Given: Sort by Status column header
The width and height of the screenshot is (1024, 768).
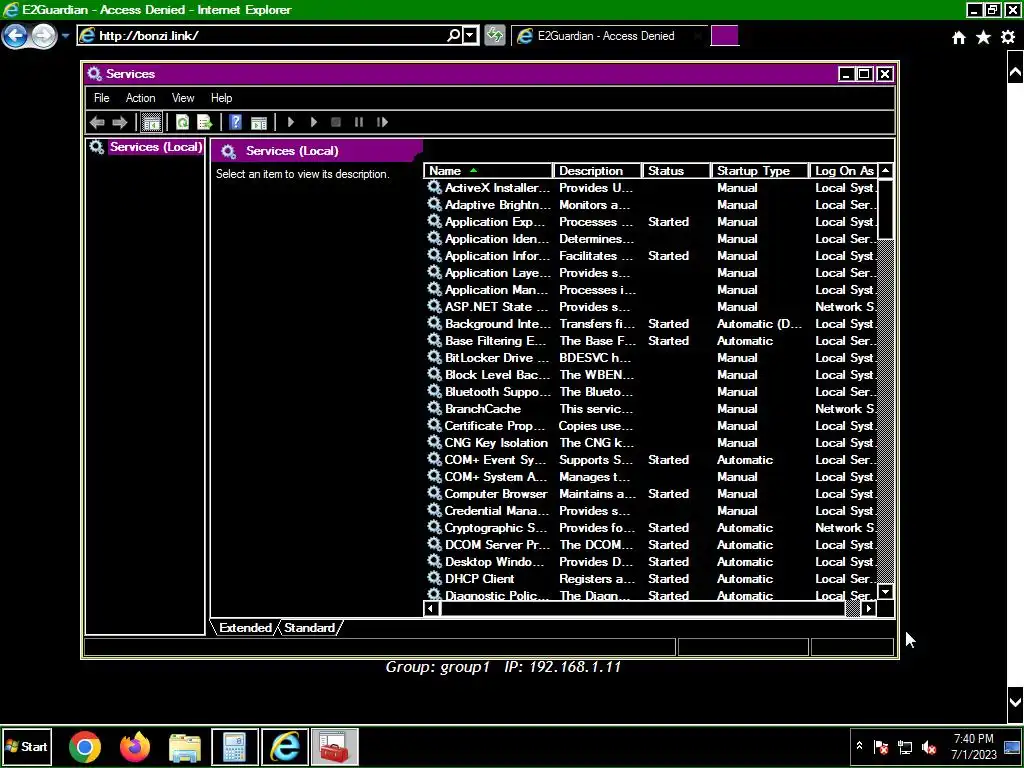Looking at the screenshot, I should coord(677,170).
